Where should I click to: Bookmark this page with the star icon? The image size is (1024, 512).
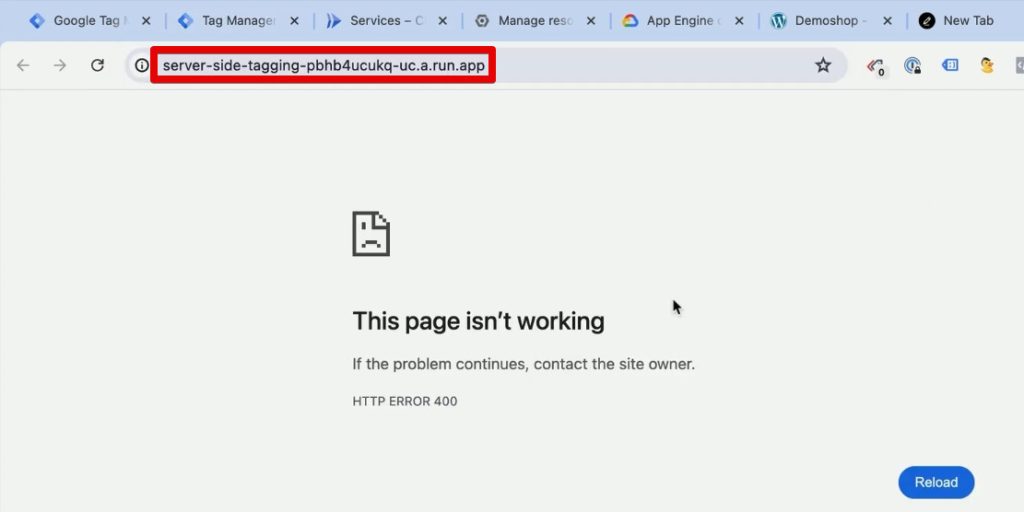click(823, 65)
